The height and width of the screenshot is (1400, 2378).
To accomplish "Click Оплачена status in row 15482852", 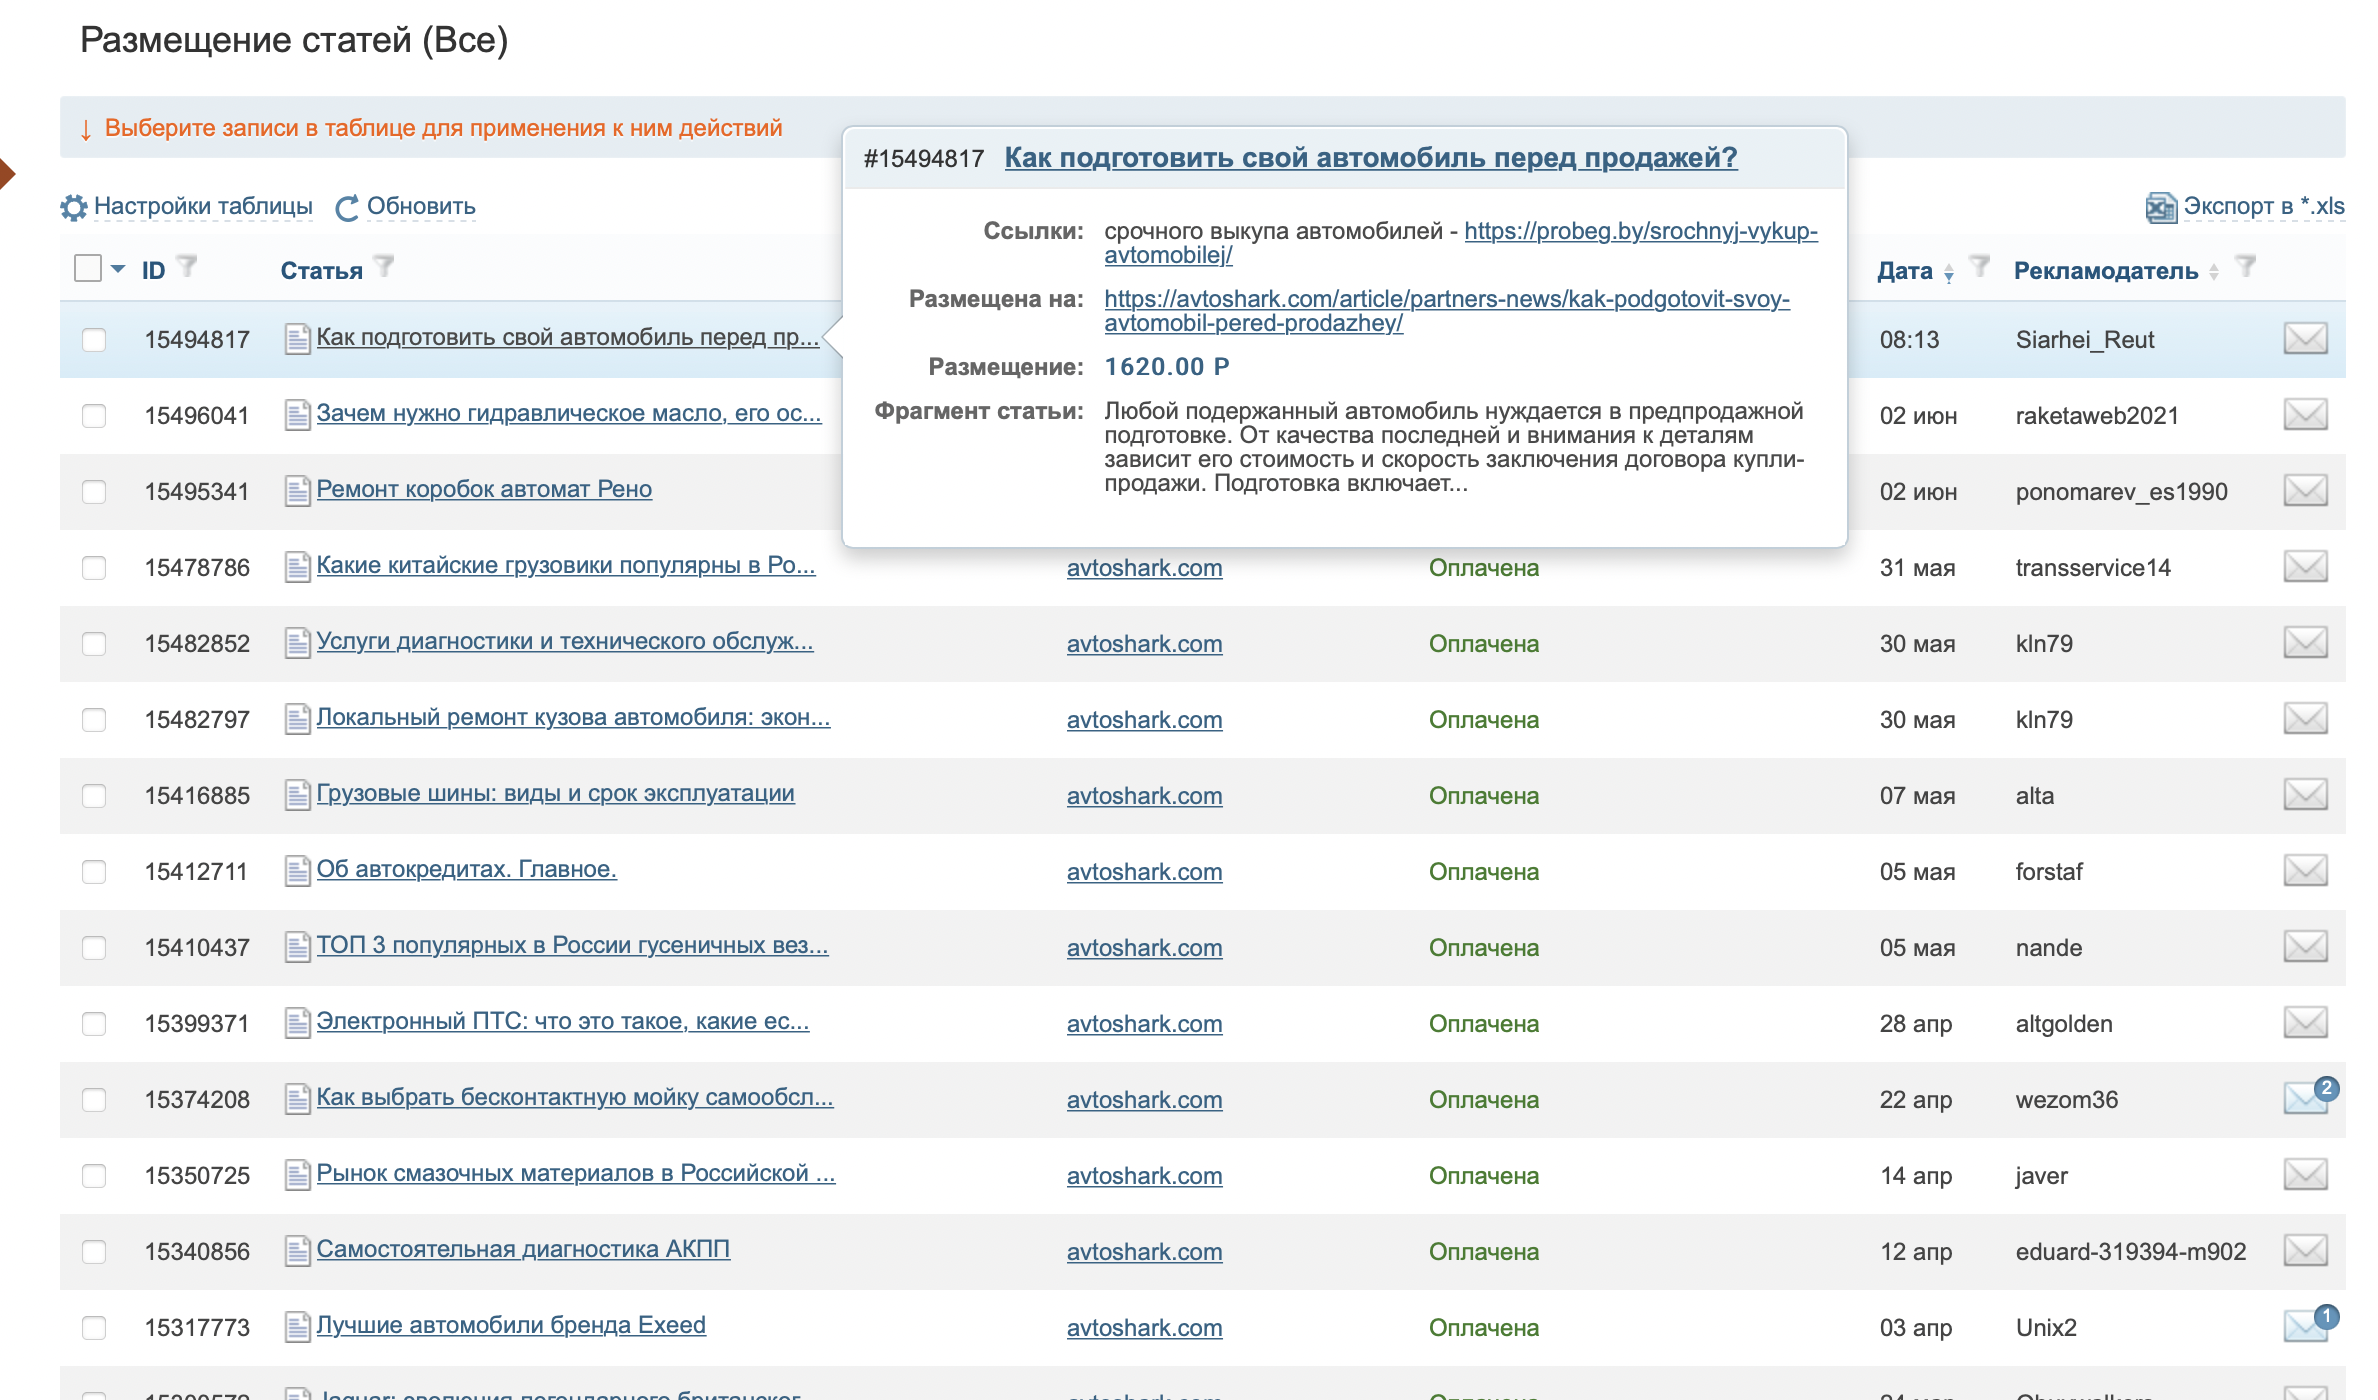I will click(x=1483, y=644).
